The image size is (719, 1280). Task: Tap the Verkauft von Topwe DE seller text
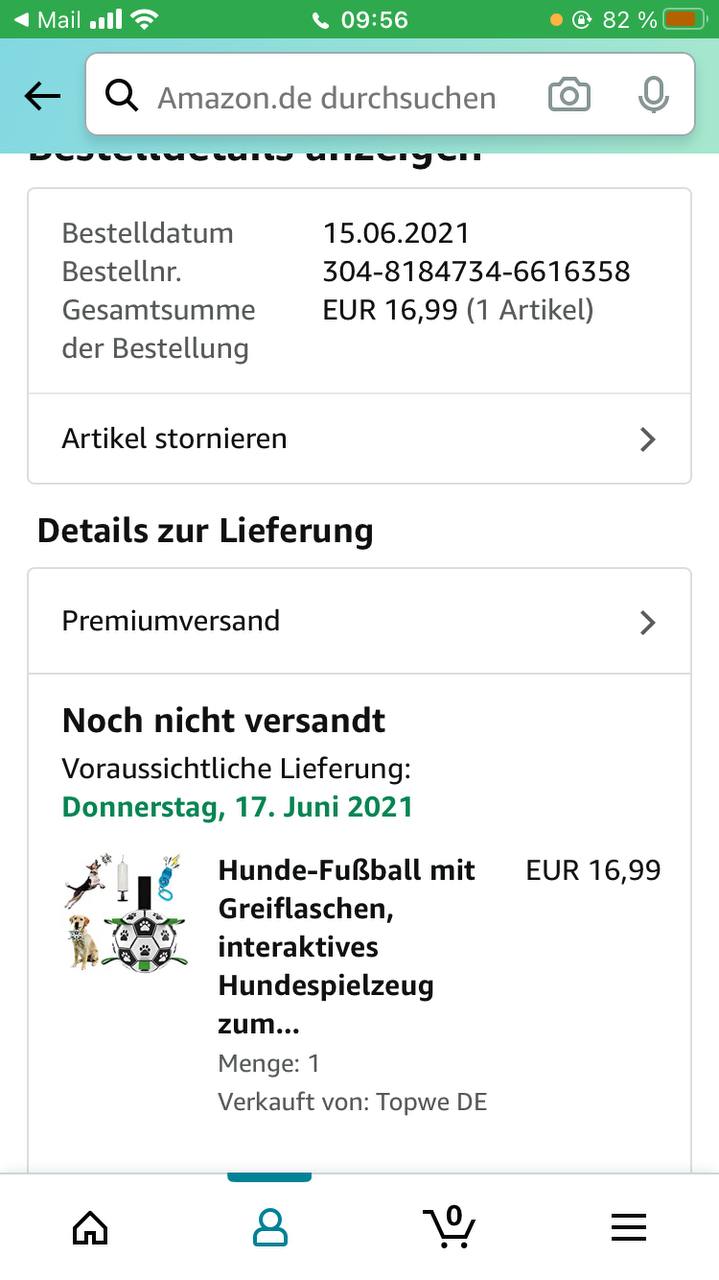(x=352, y=1102)
